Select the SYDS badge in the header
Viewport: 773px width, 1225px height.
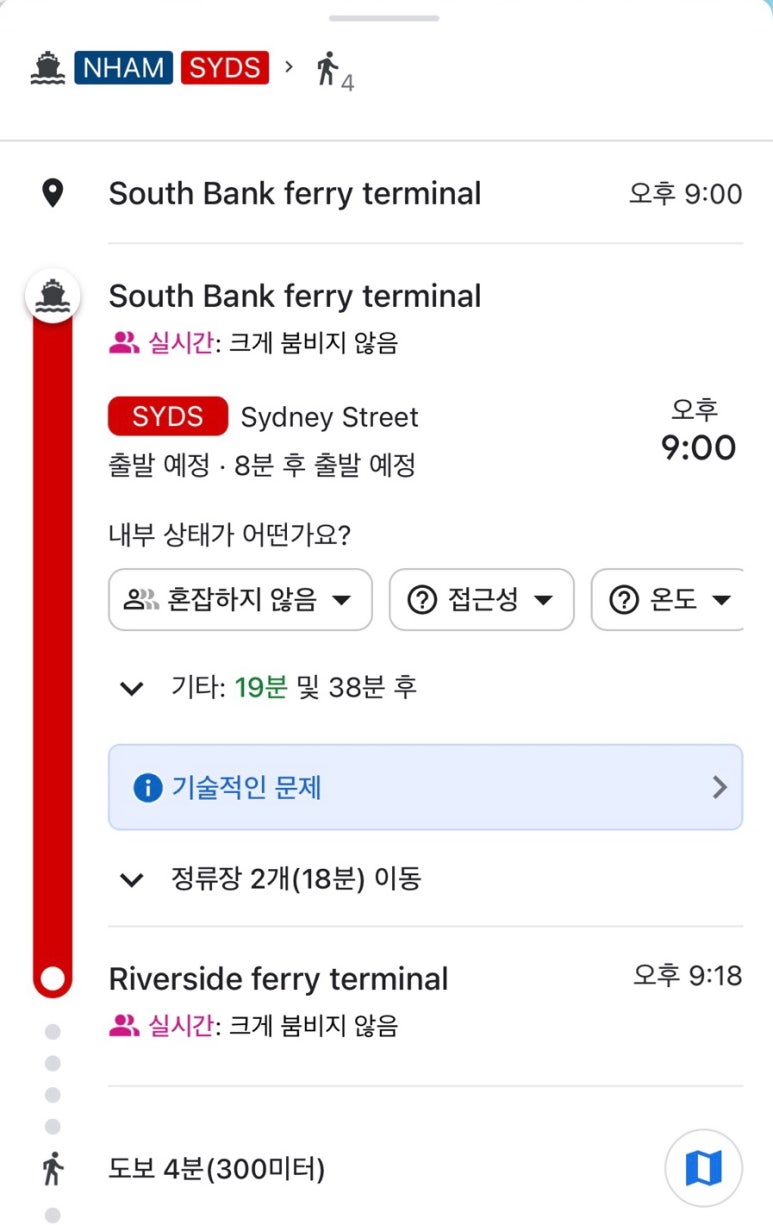pyautogui.click(x=225, y=68)
